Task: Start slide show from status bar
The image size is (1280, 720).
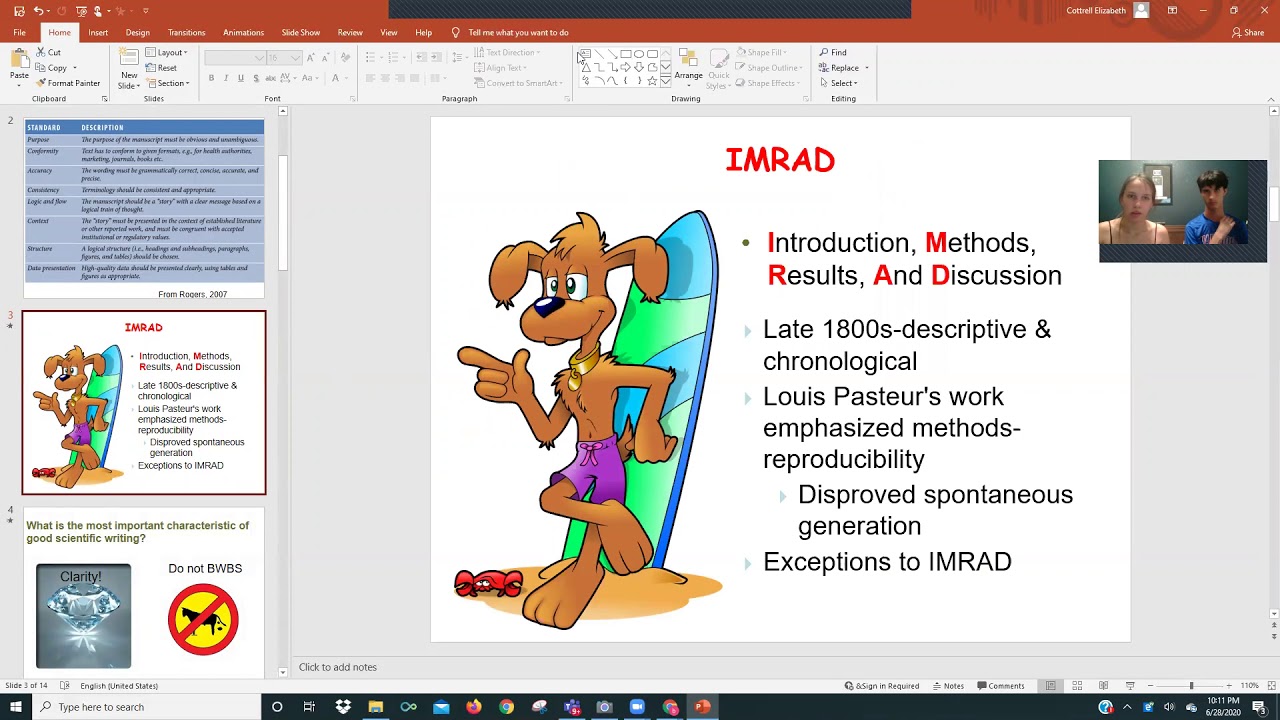Action: tap(1130, 686)
